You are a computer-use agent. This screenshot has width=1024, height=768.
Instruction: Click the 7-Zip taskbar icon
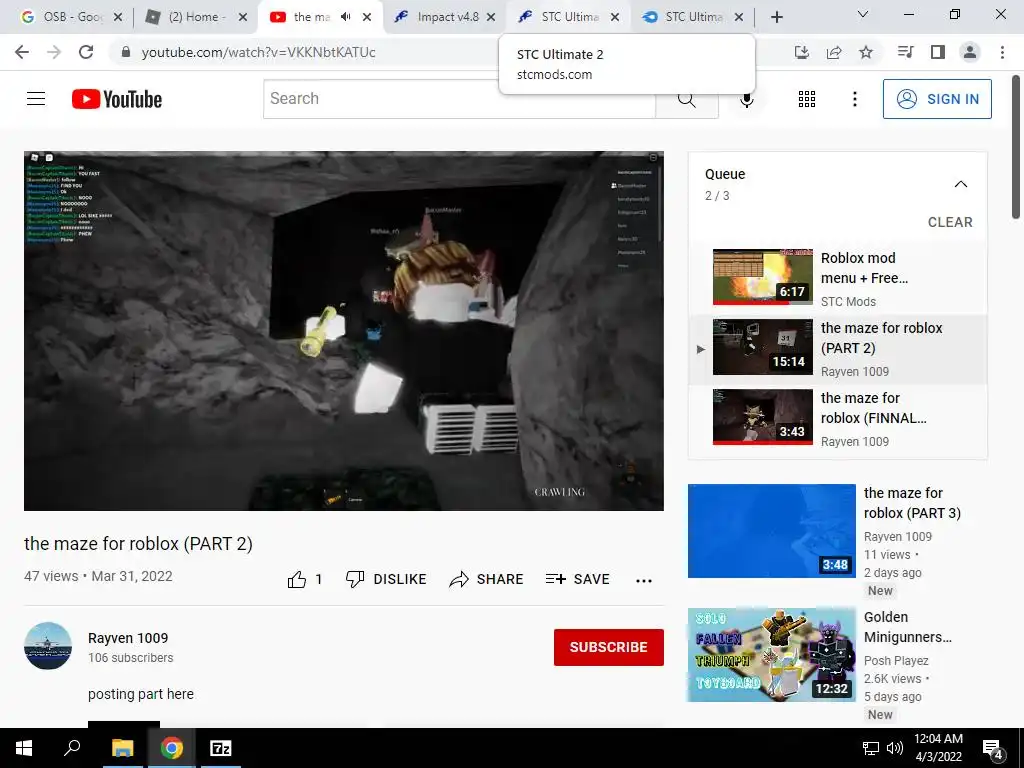[221, 748]
